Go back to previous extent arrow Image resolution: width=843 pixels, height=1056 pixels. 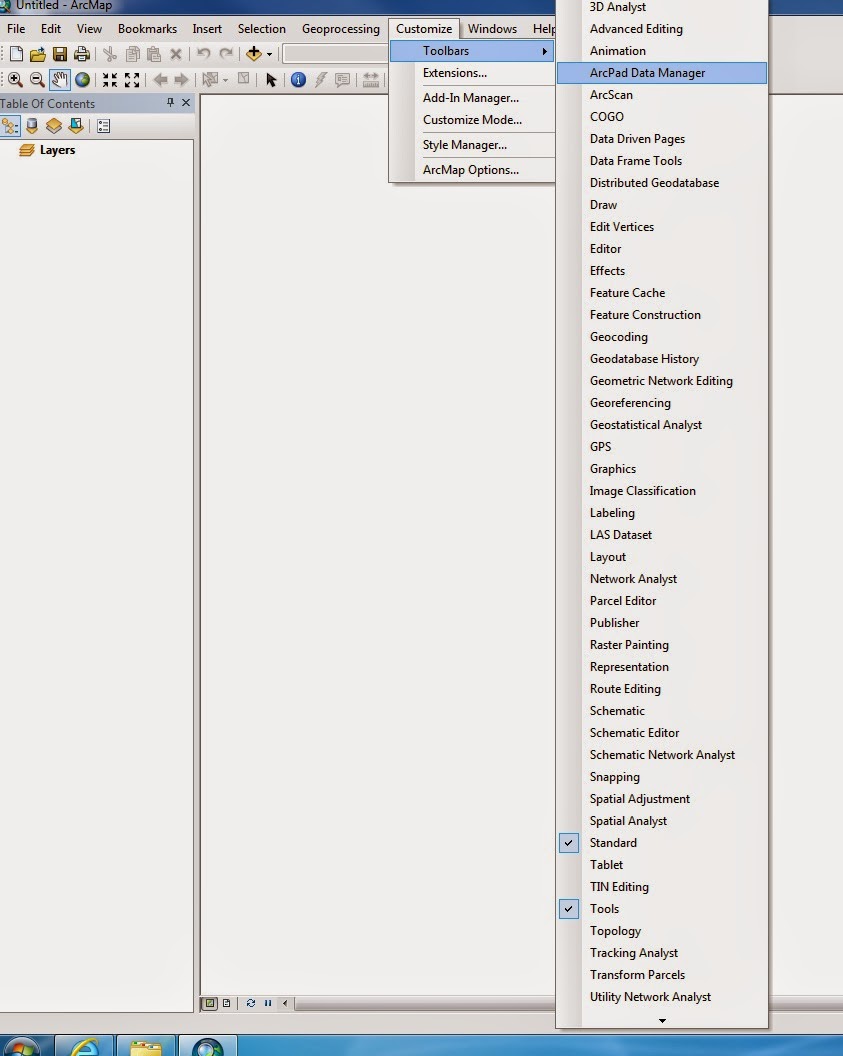coord(160,80)
